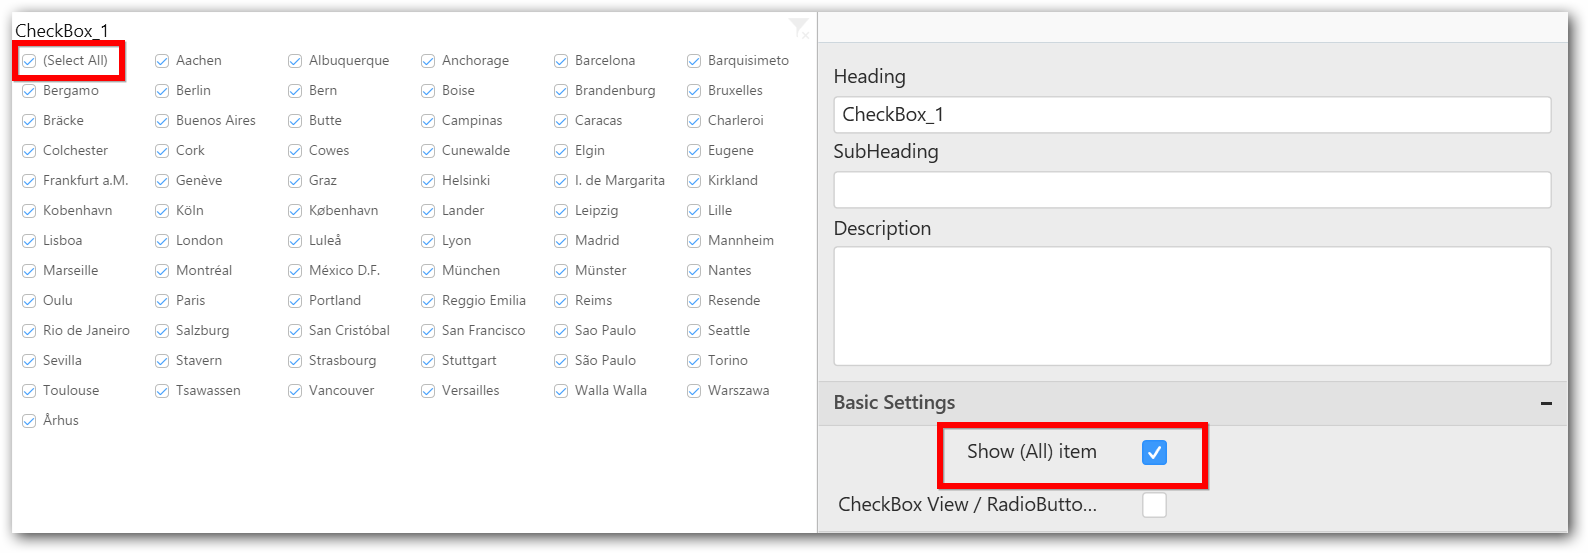Deselect the Seattle checkbox
This screenshot has width=1588, height=553.
coord(694,331)
